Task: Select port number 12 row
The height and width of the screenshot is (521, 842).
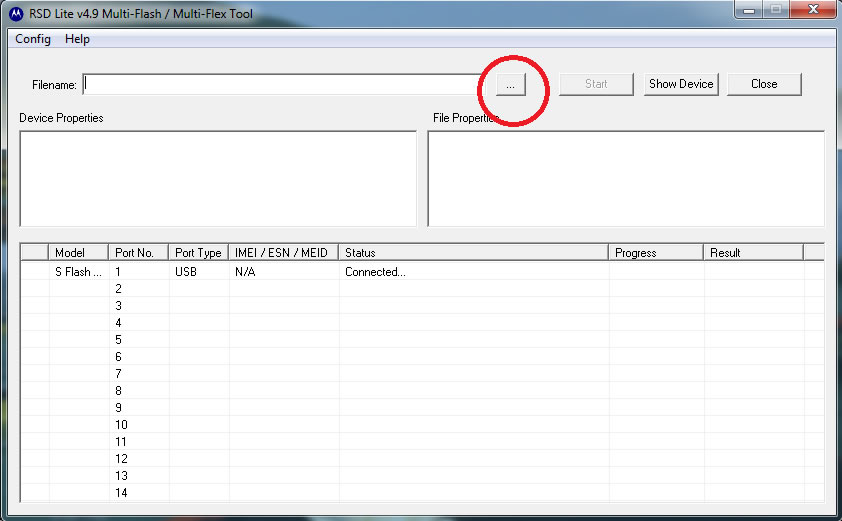Action: (422, 459)
